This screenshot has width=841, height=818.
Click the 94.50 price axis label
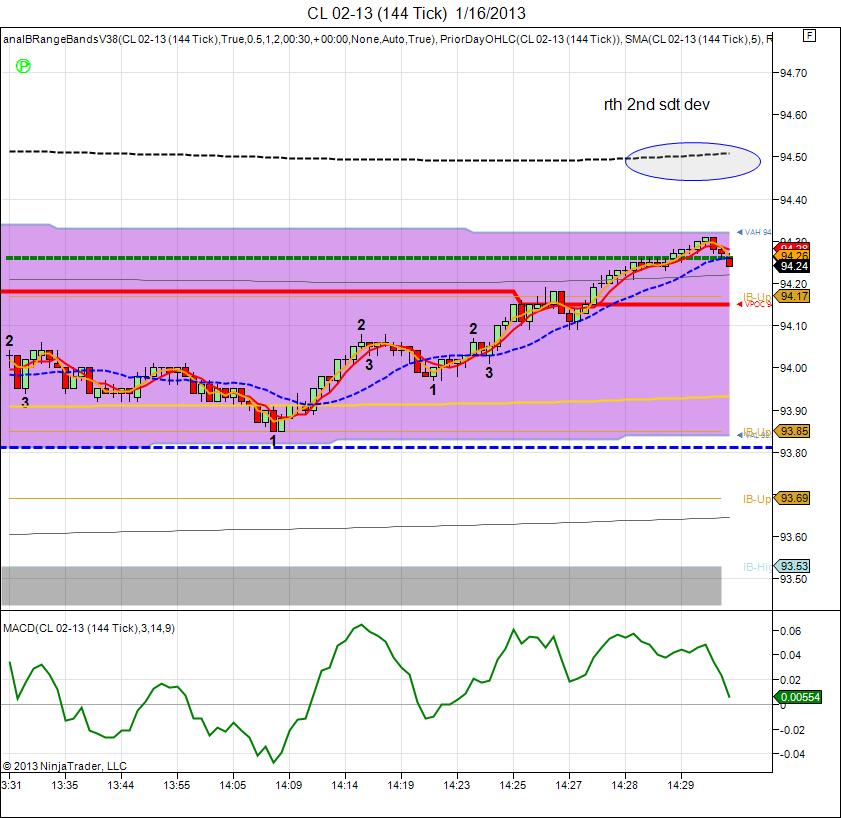coord(793,157)
